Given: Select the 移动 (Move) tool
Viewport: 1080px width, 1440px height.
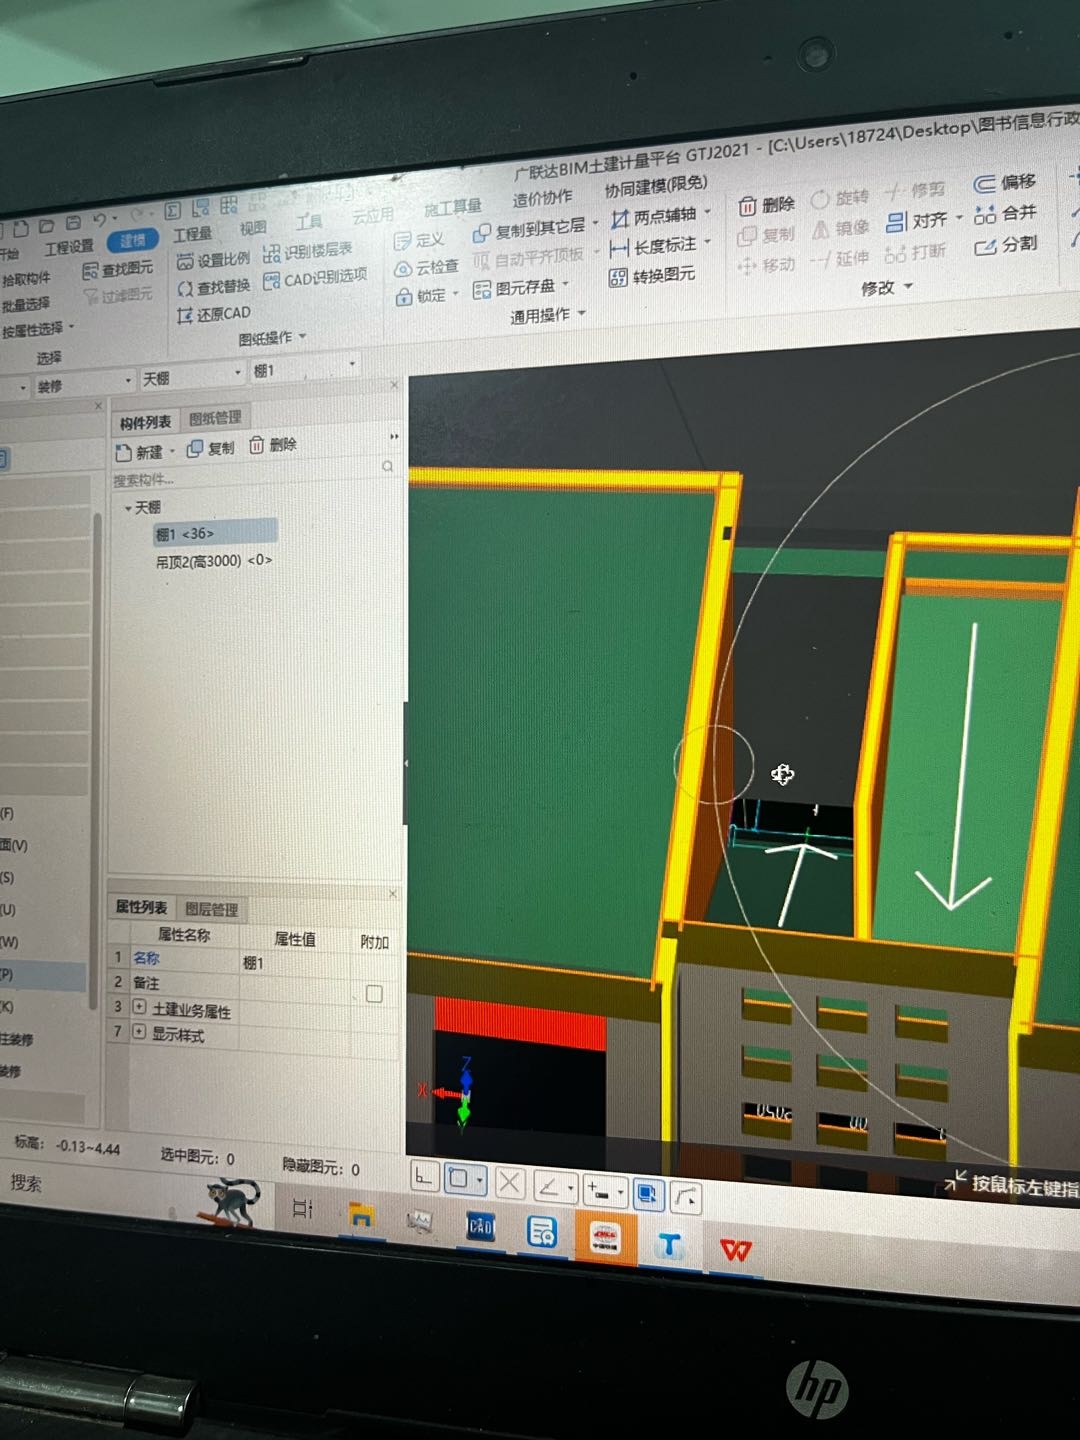Looking at the screenshot, I should [x=766, y=266].
